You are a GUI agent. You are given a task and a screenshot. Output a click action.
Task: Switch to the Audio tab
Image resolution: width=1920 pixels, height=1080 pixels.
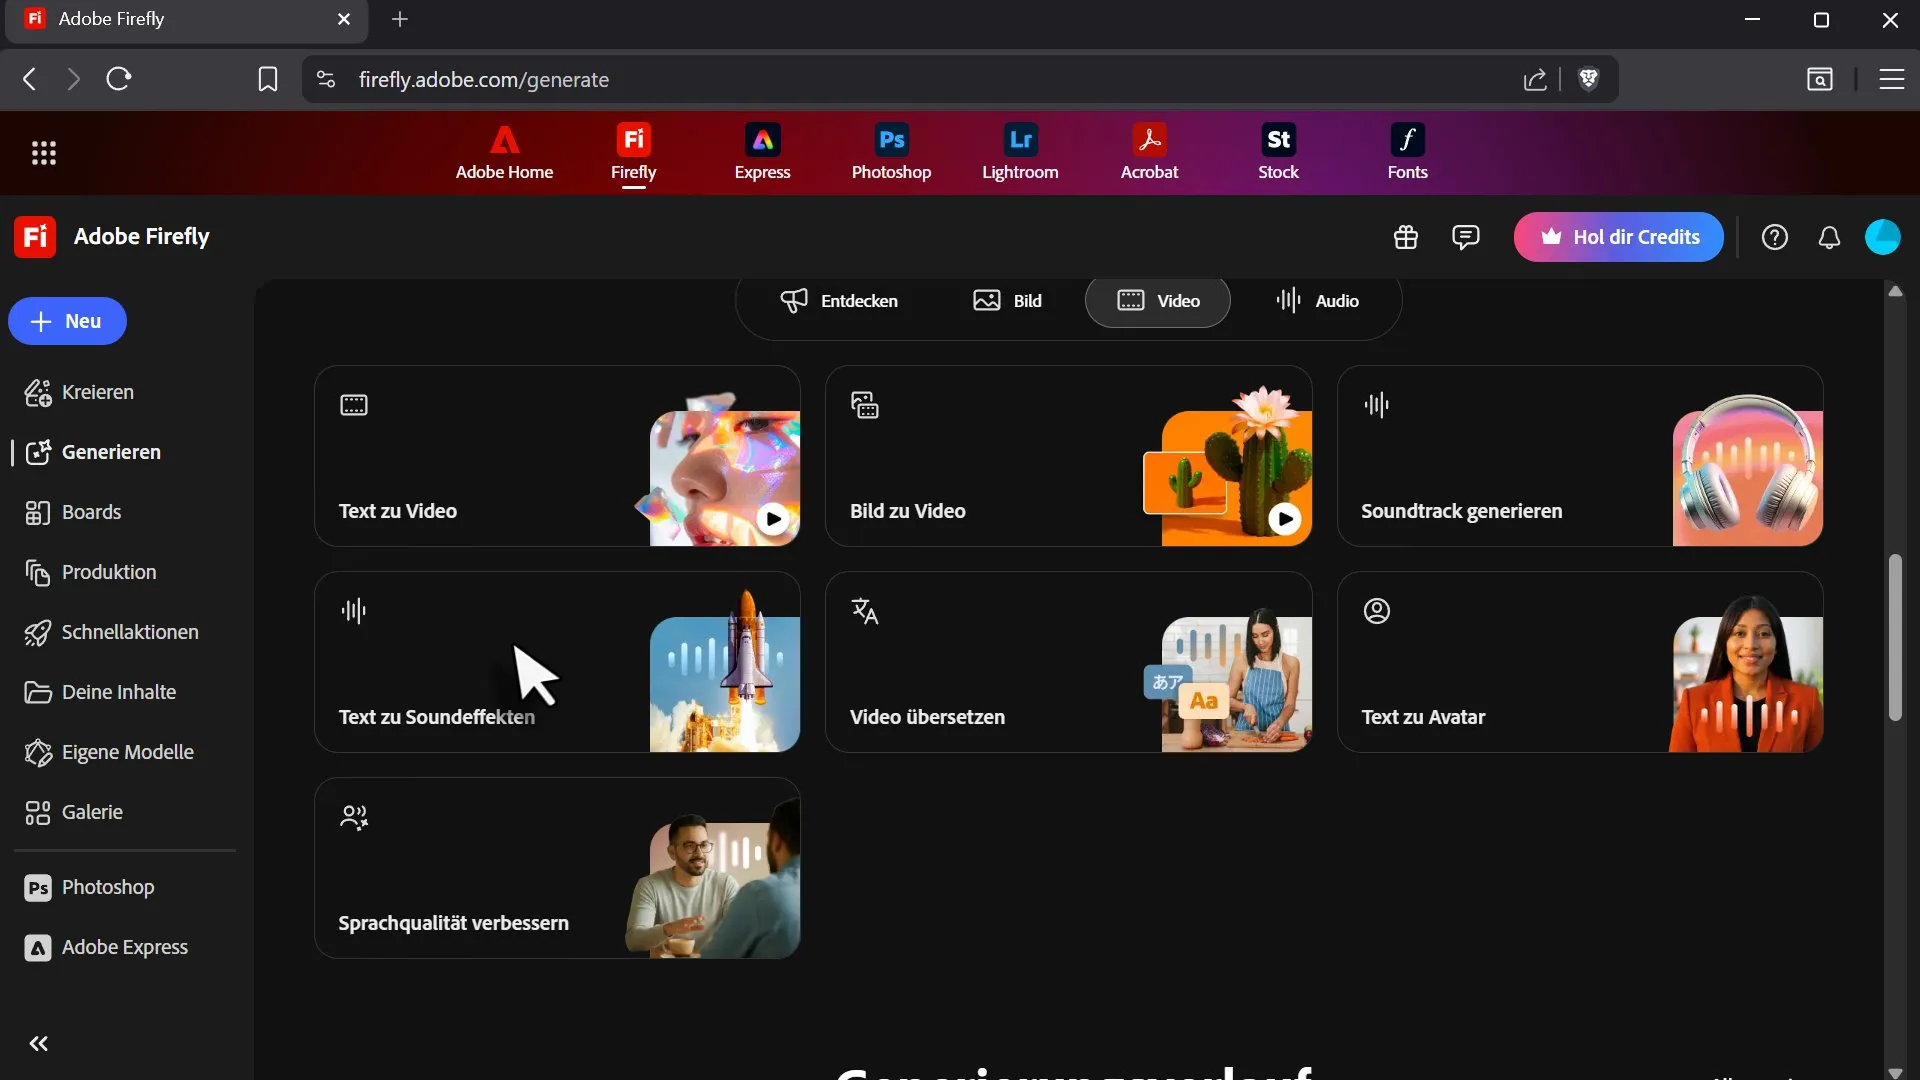pos(1317,301)
